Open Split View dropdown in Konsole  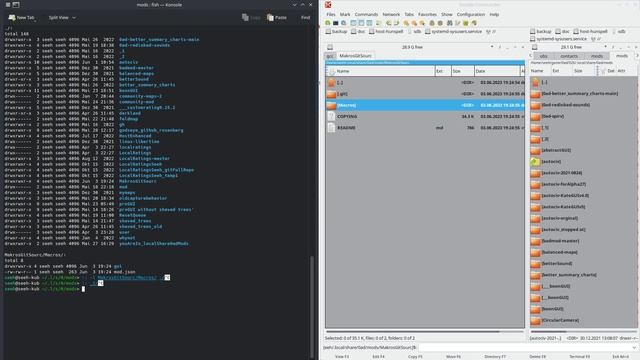tap(62, 18)
